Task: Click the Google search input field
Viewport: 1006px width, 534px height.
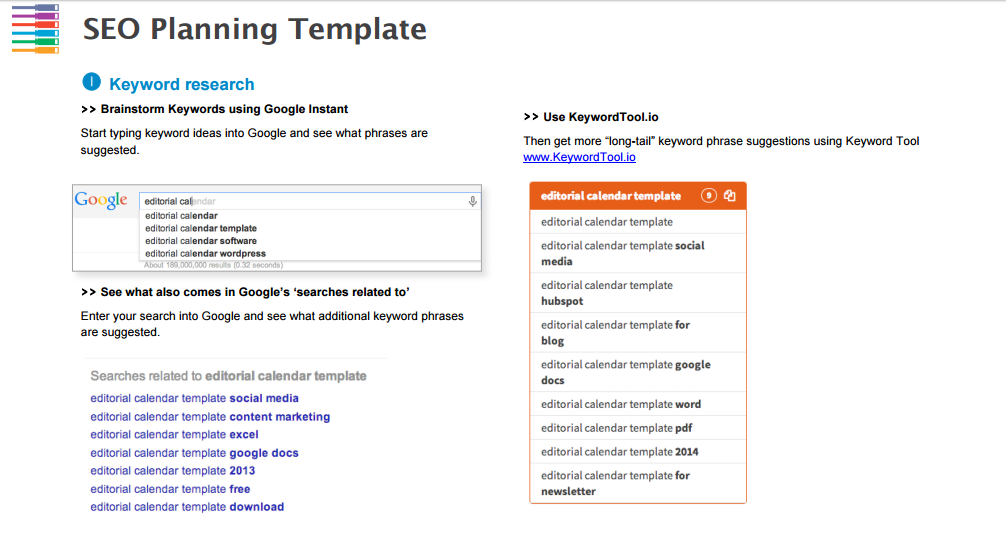Action: coord(309,201)
